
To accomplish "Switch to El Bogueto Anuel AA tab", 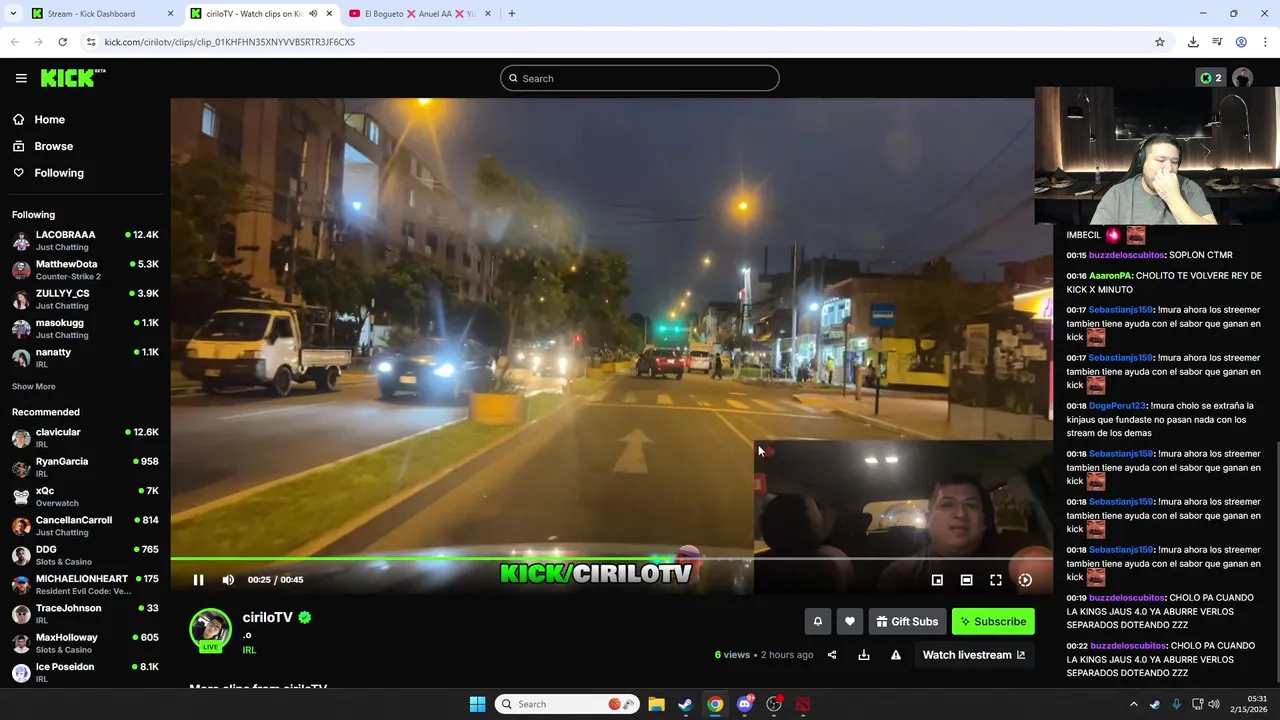I will (420, 14).
